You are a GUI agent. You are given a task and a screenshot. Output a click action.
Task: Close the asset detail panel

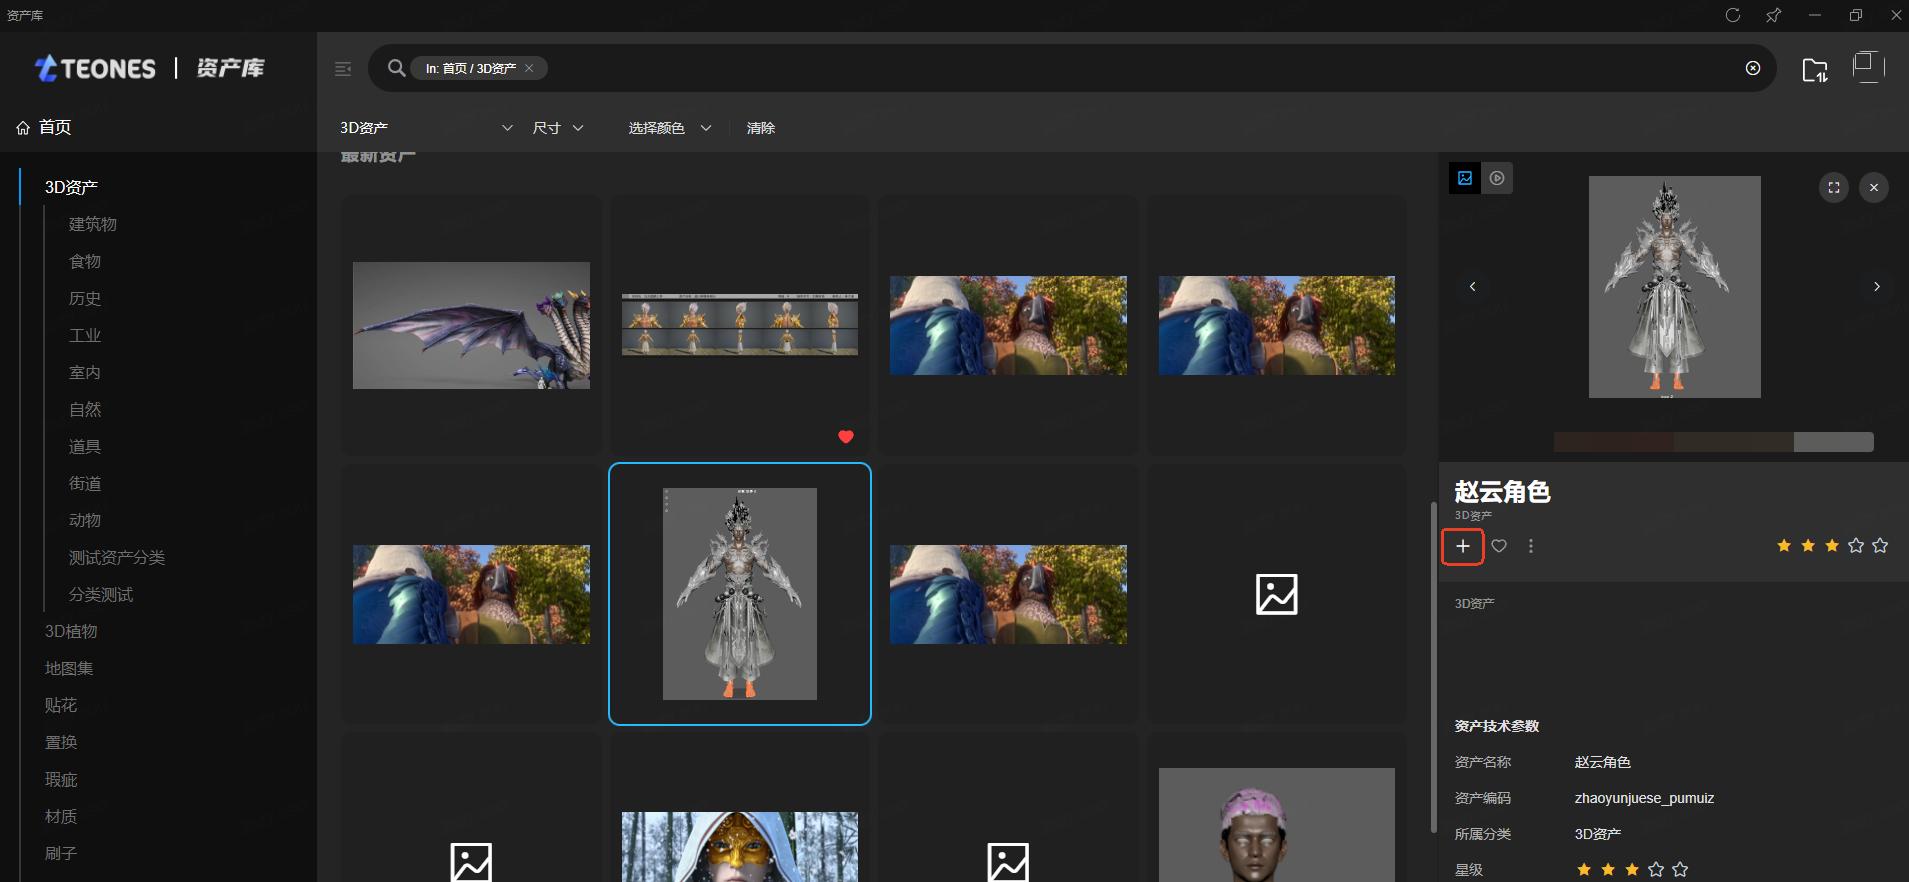pos(1874,187)
